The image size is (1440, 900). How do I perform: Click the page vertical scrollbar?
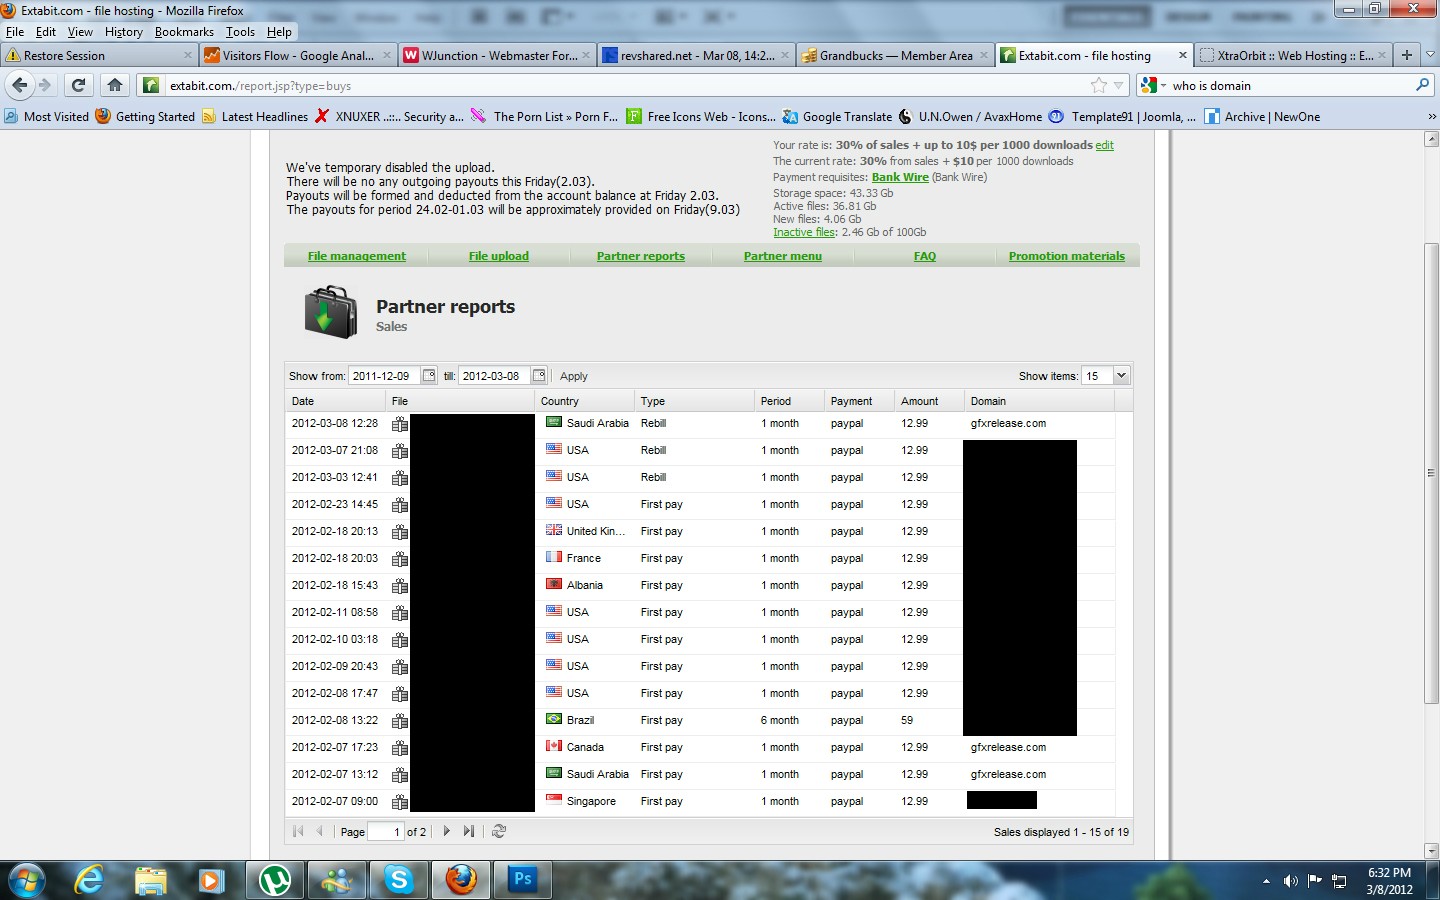click(x=1431, y=495)
